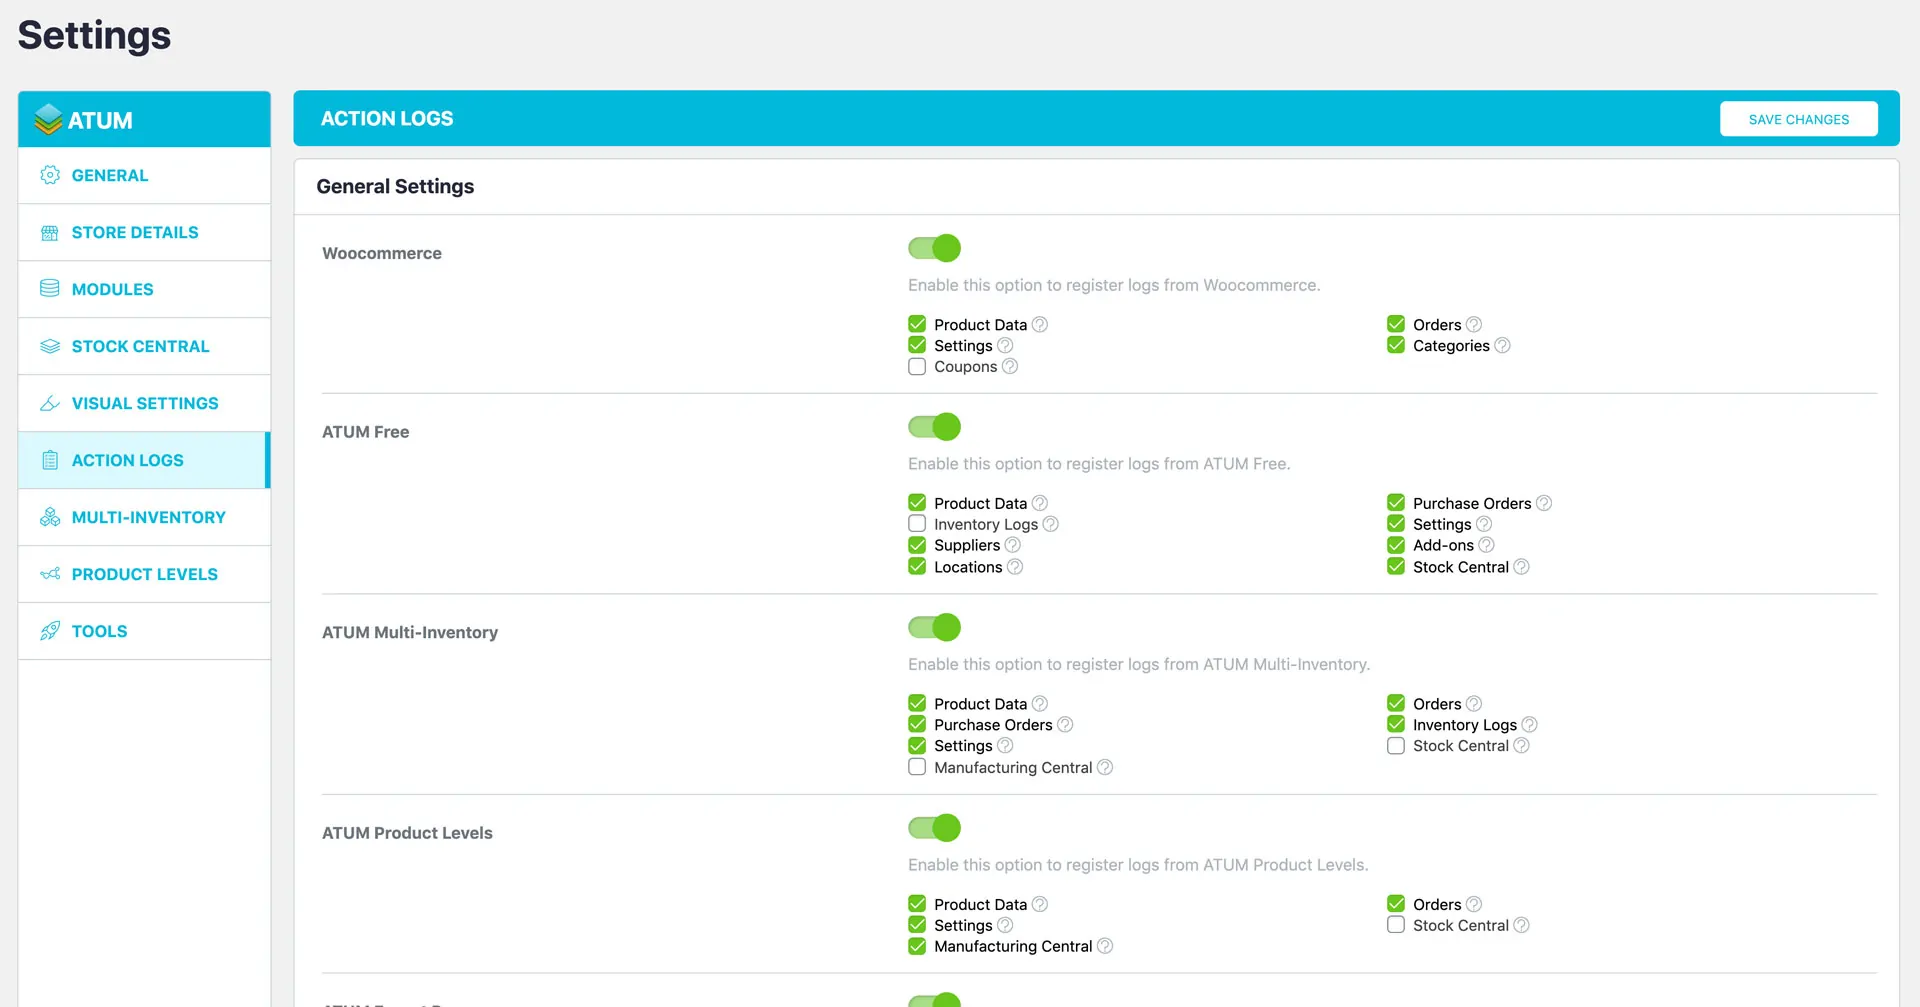Open help icon beside Multi-Inventory Manufacturing Central

point(1105,767)
